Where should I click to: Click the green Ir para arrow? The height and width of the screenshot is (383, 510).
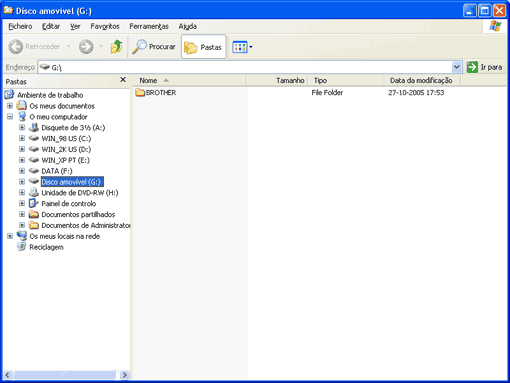[x=472, y=67]
